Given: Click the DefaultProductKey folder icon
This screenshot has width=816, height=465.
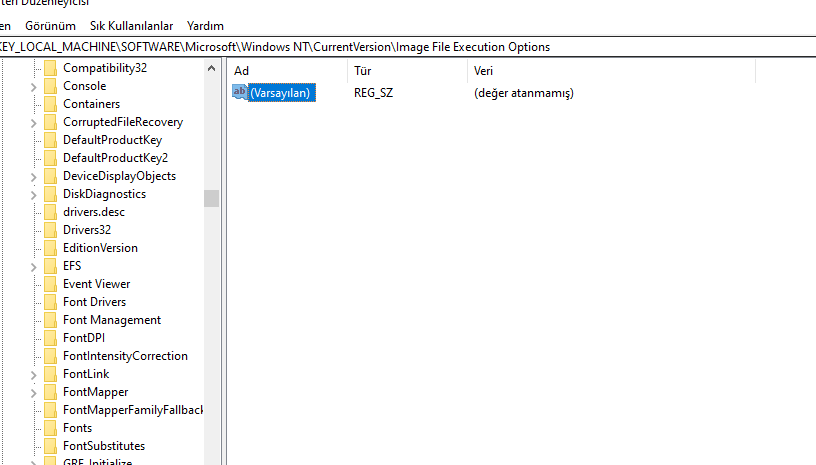Looking at the screenshot, I should tap(50, 140).
